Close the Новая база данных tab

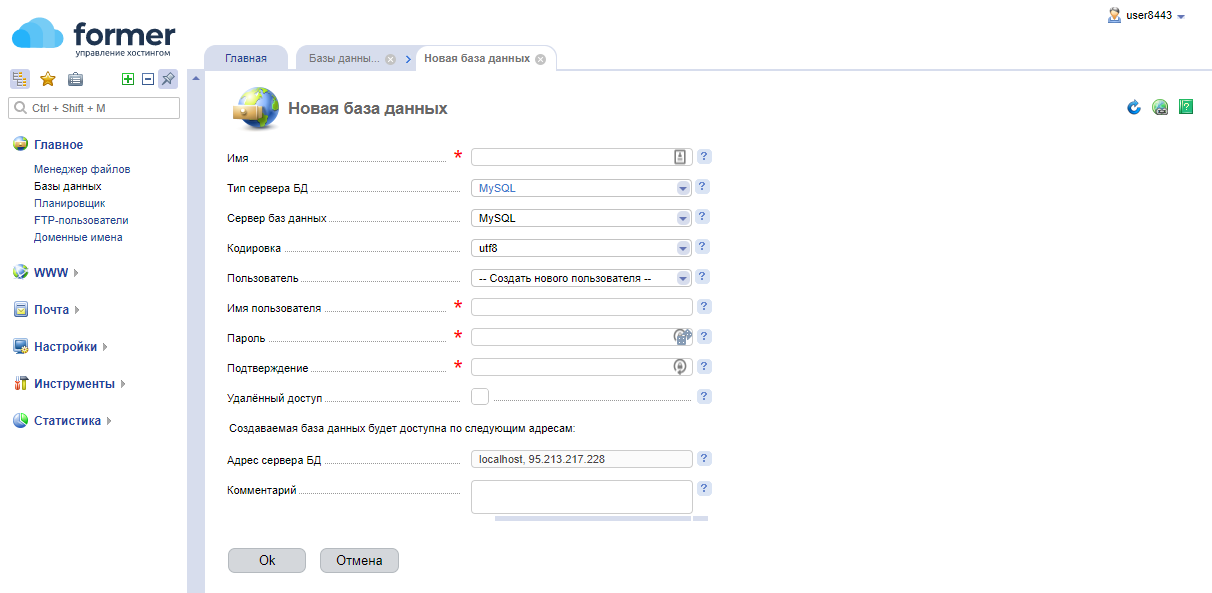[540, 59]
